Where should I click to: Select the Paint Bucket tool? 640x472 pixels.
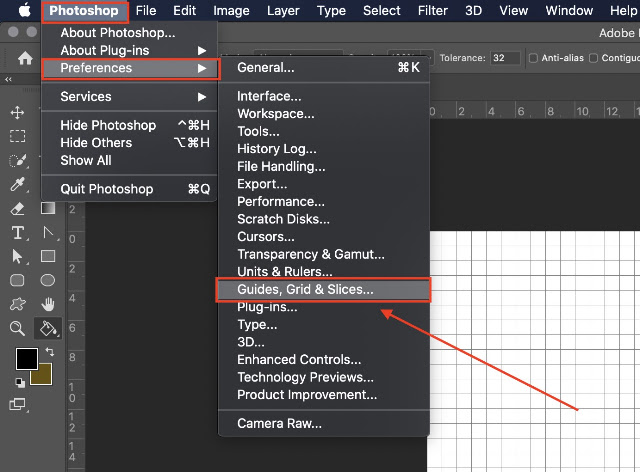(x=48, y=328)
